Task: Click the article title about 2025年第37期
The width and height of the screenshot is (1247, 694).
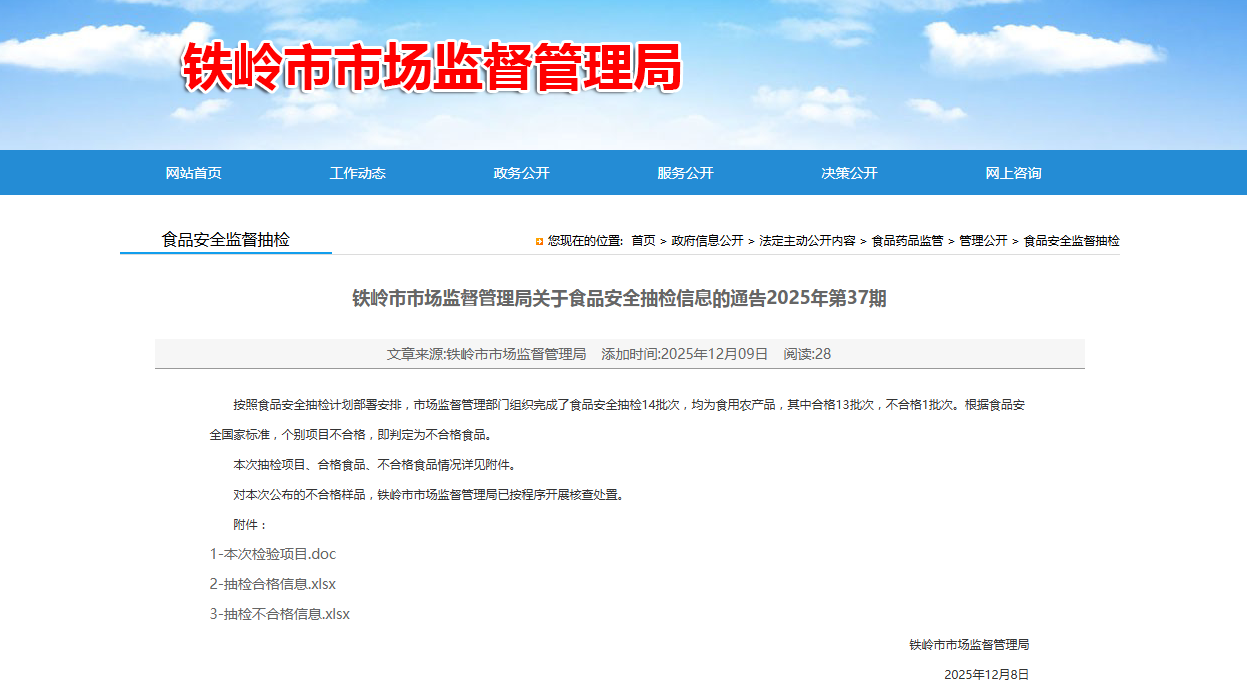Action: pyautogui.click(x=619, y=298)
